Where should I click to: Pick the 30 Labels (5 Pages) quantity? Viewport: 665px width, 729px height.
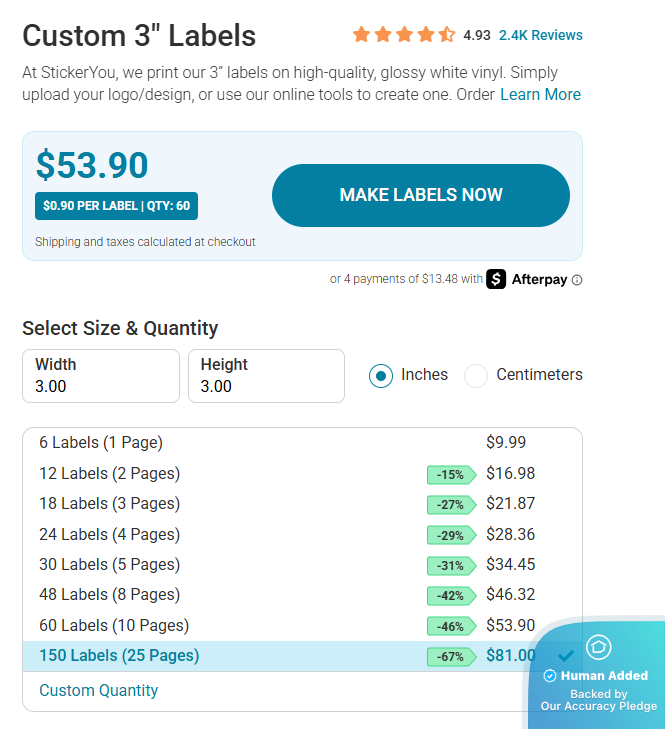tap(110, 564)
